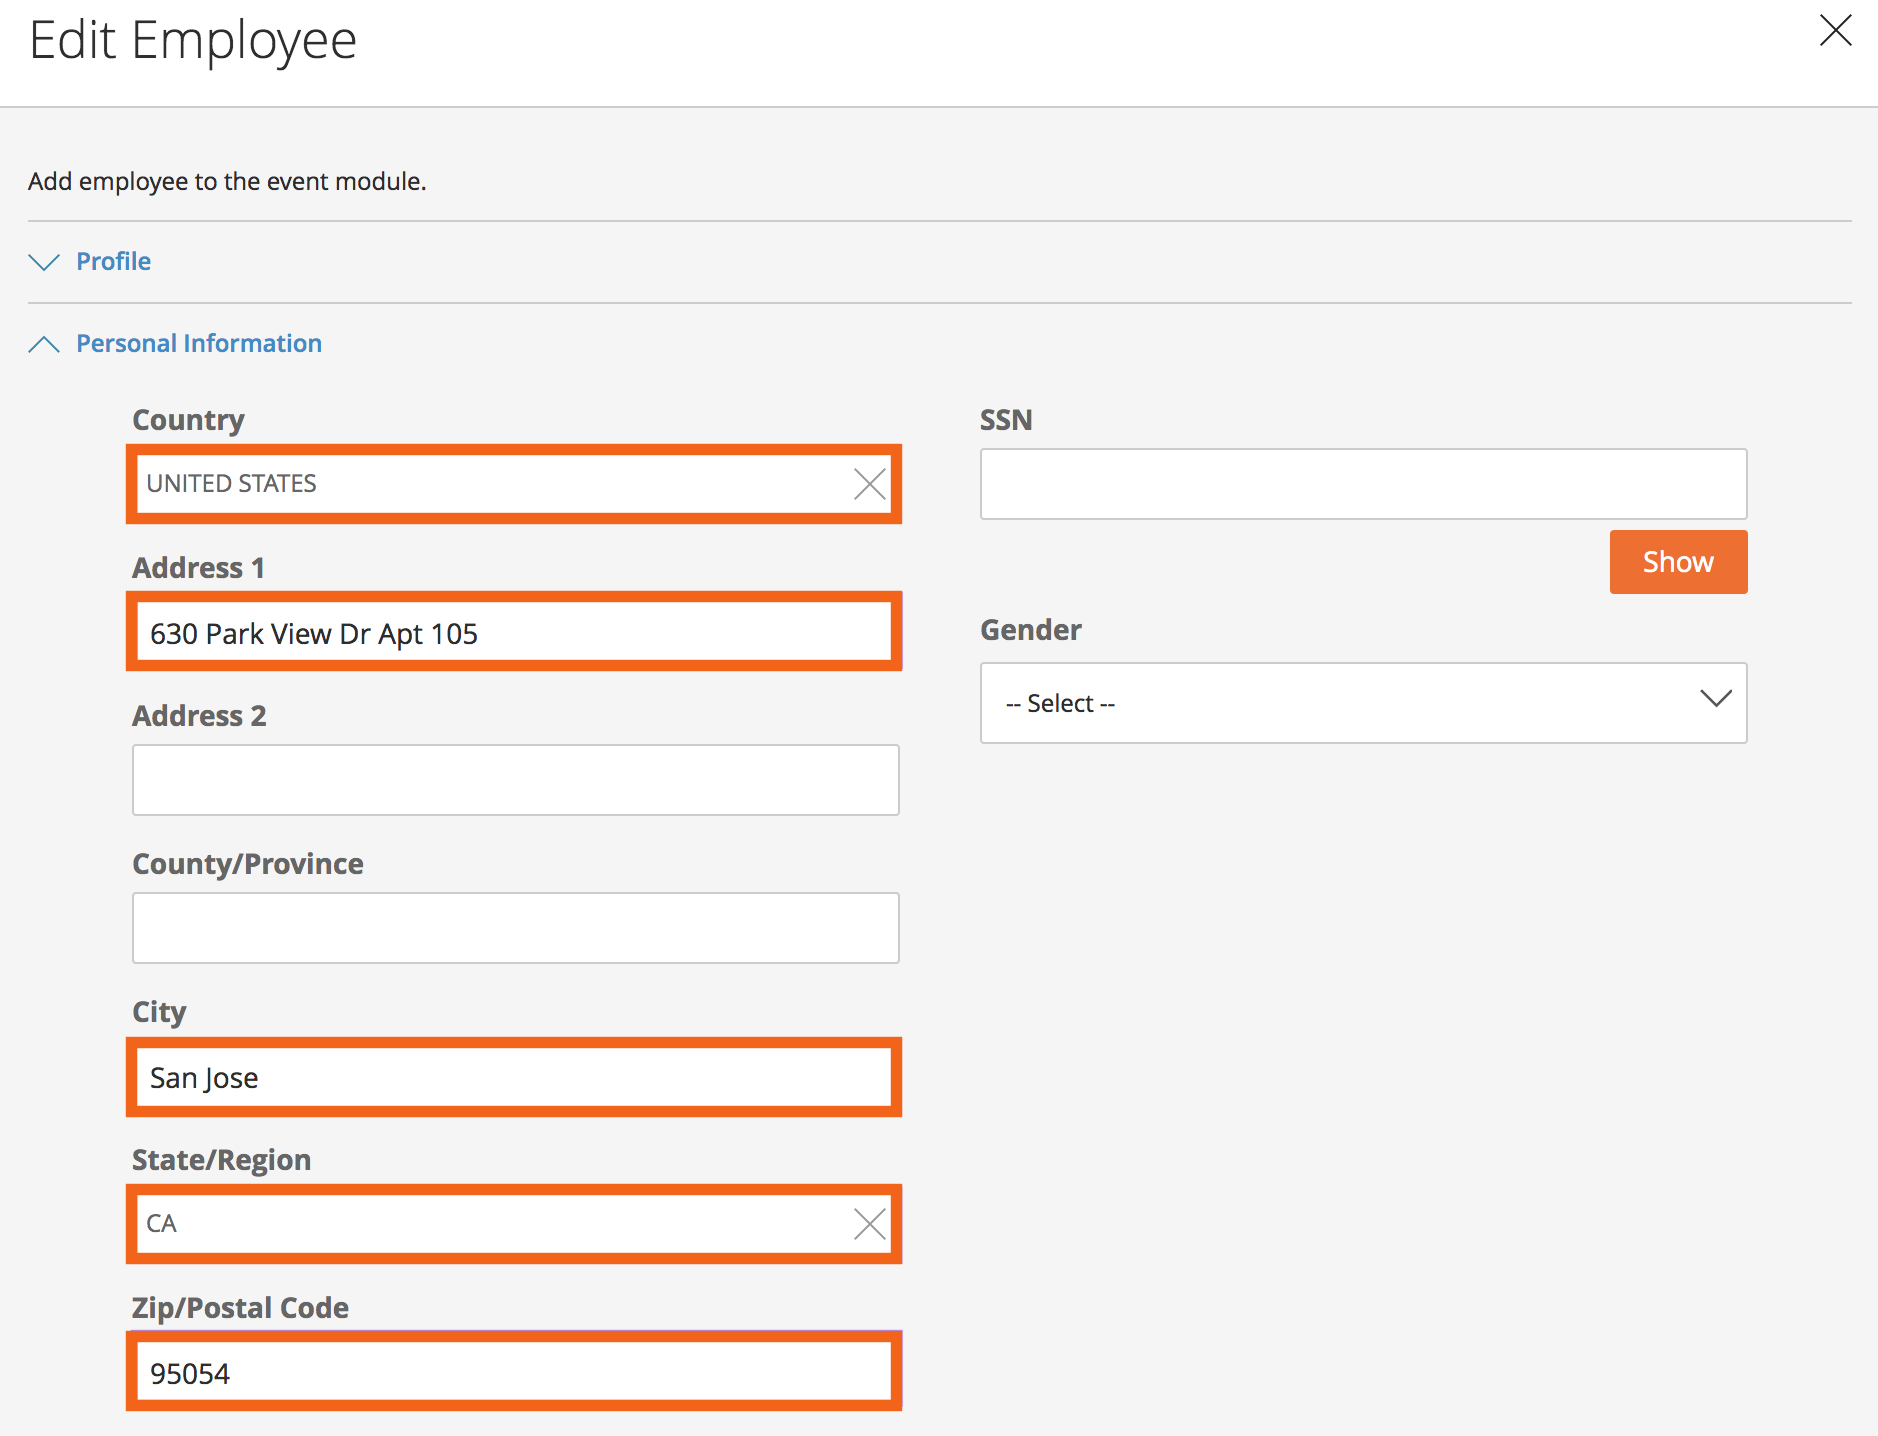Click the Address 1 label
1878x1436 pixels.
[x=199, y=567]
